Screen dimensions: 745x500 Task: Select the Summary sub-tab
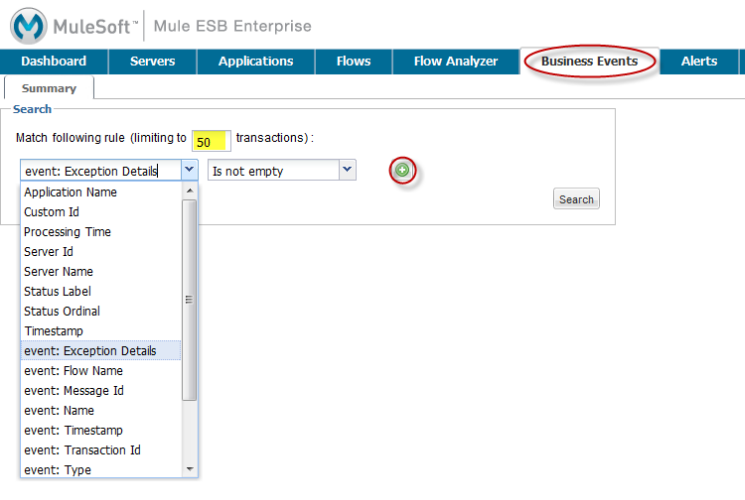(49, 89)
